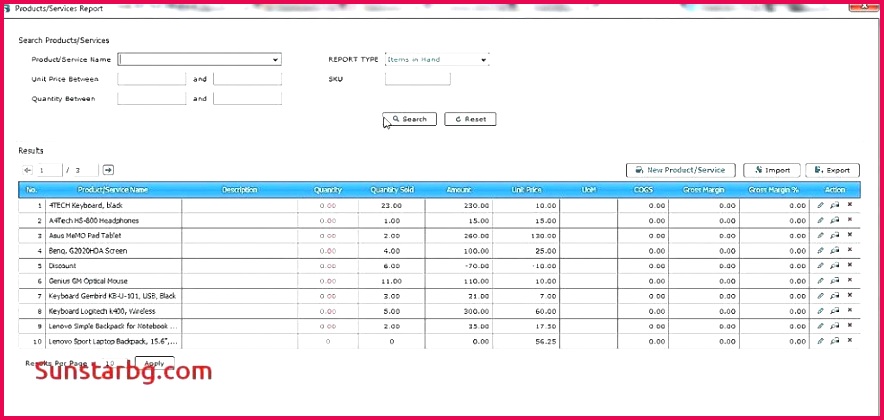Sort by Quantity Sold column header

(392, 189)
